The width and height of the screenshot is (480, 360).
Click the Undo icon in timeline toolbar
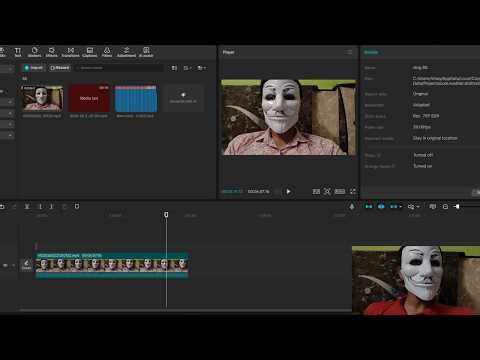pyautogui.click(x=2, y=207)
